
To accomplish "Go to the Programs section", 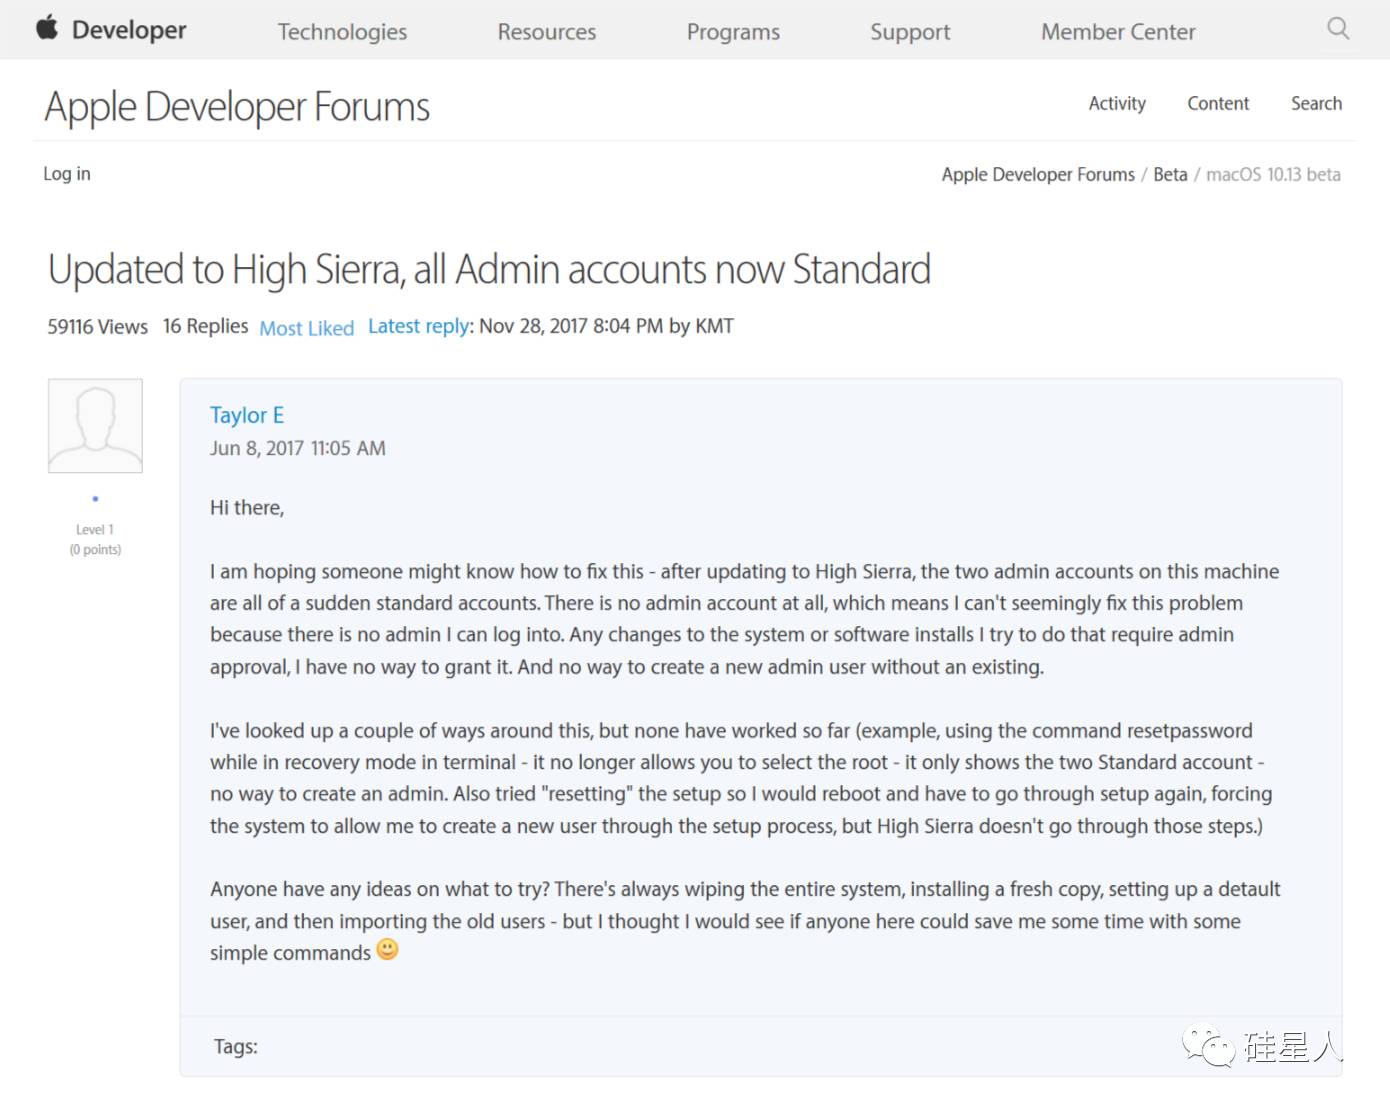I will pyautogui.click(x=733, y=32).
